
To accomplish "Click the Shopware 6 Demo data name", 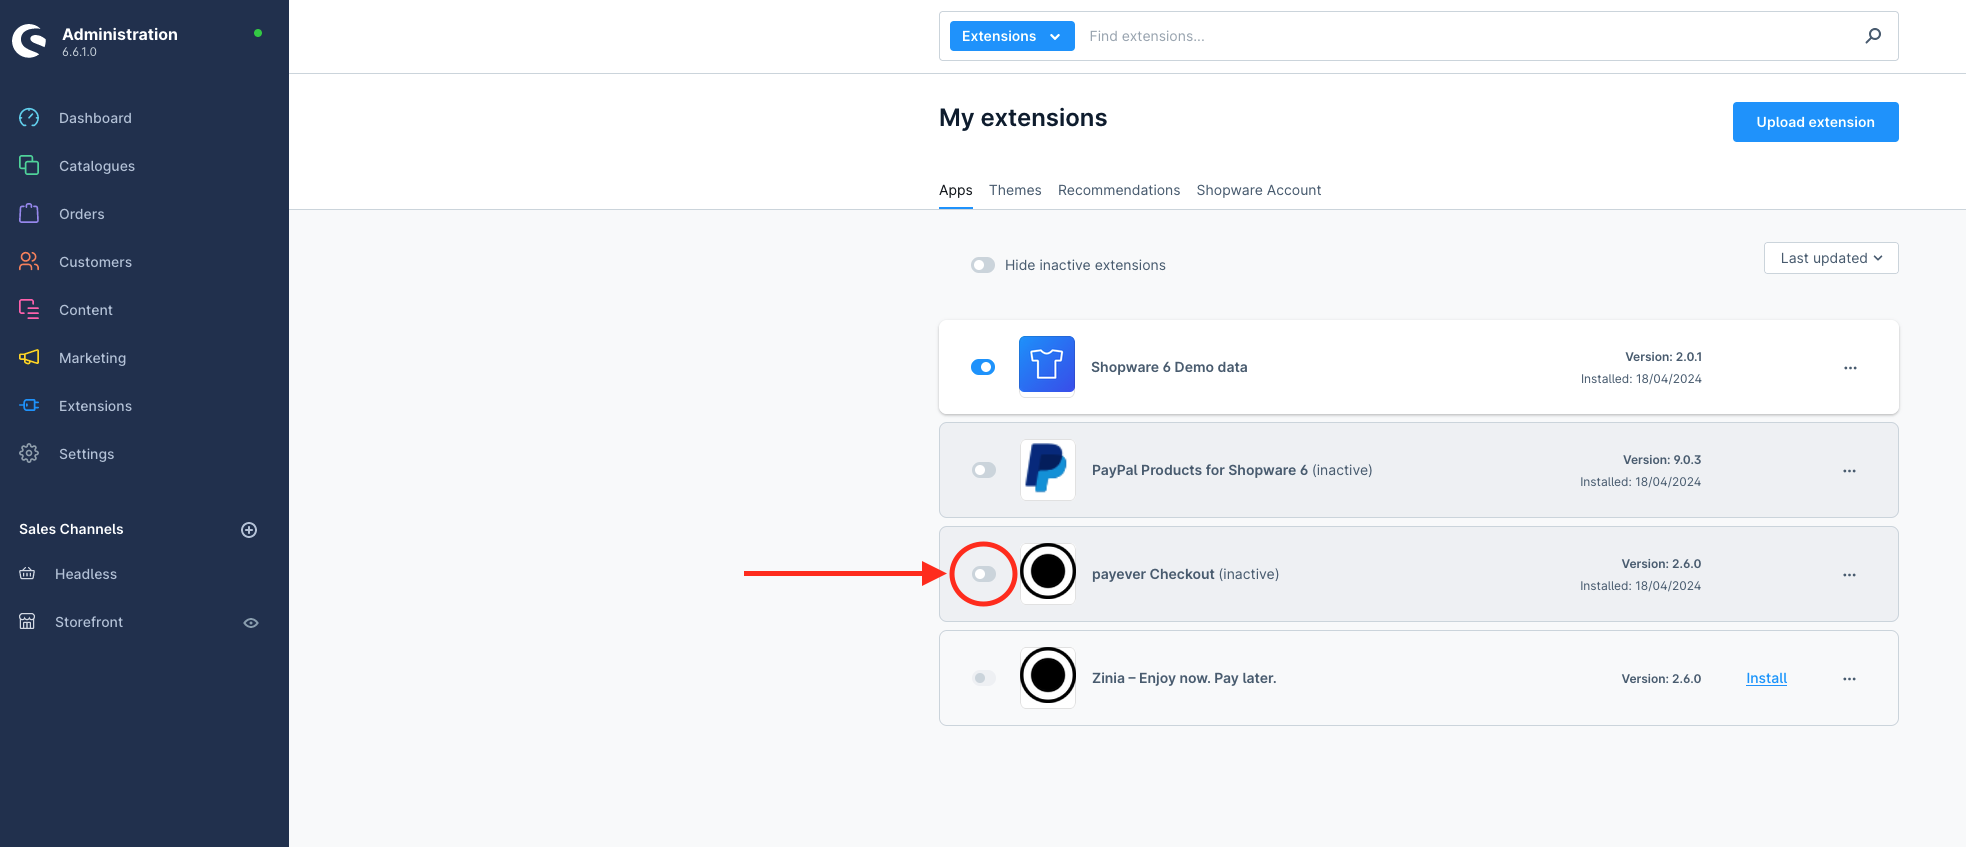I will tap(1169, 367).
